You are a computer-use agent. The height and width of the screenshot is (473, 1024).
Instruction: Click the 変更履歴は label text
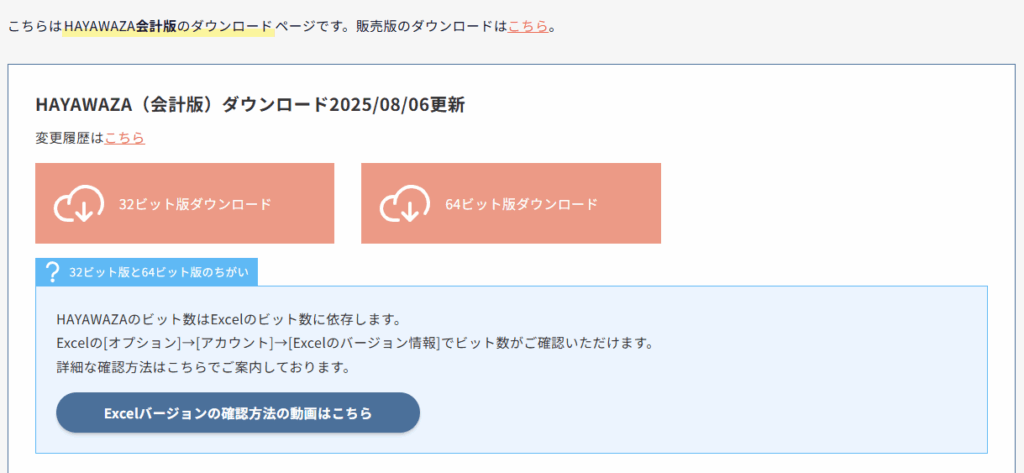(x=70, y=138)
